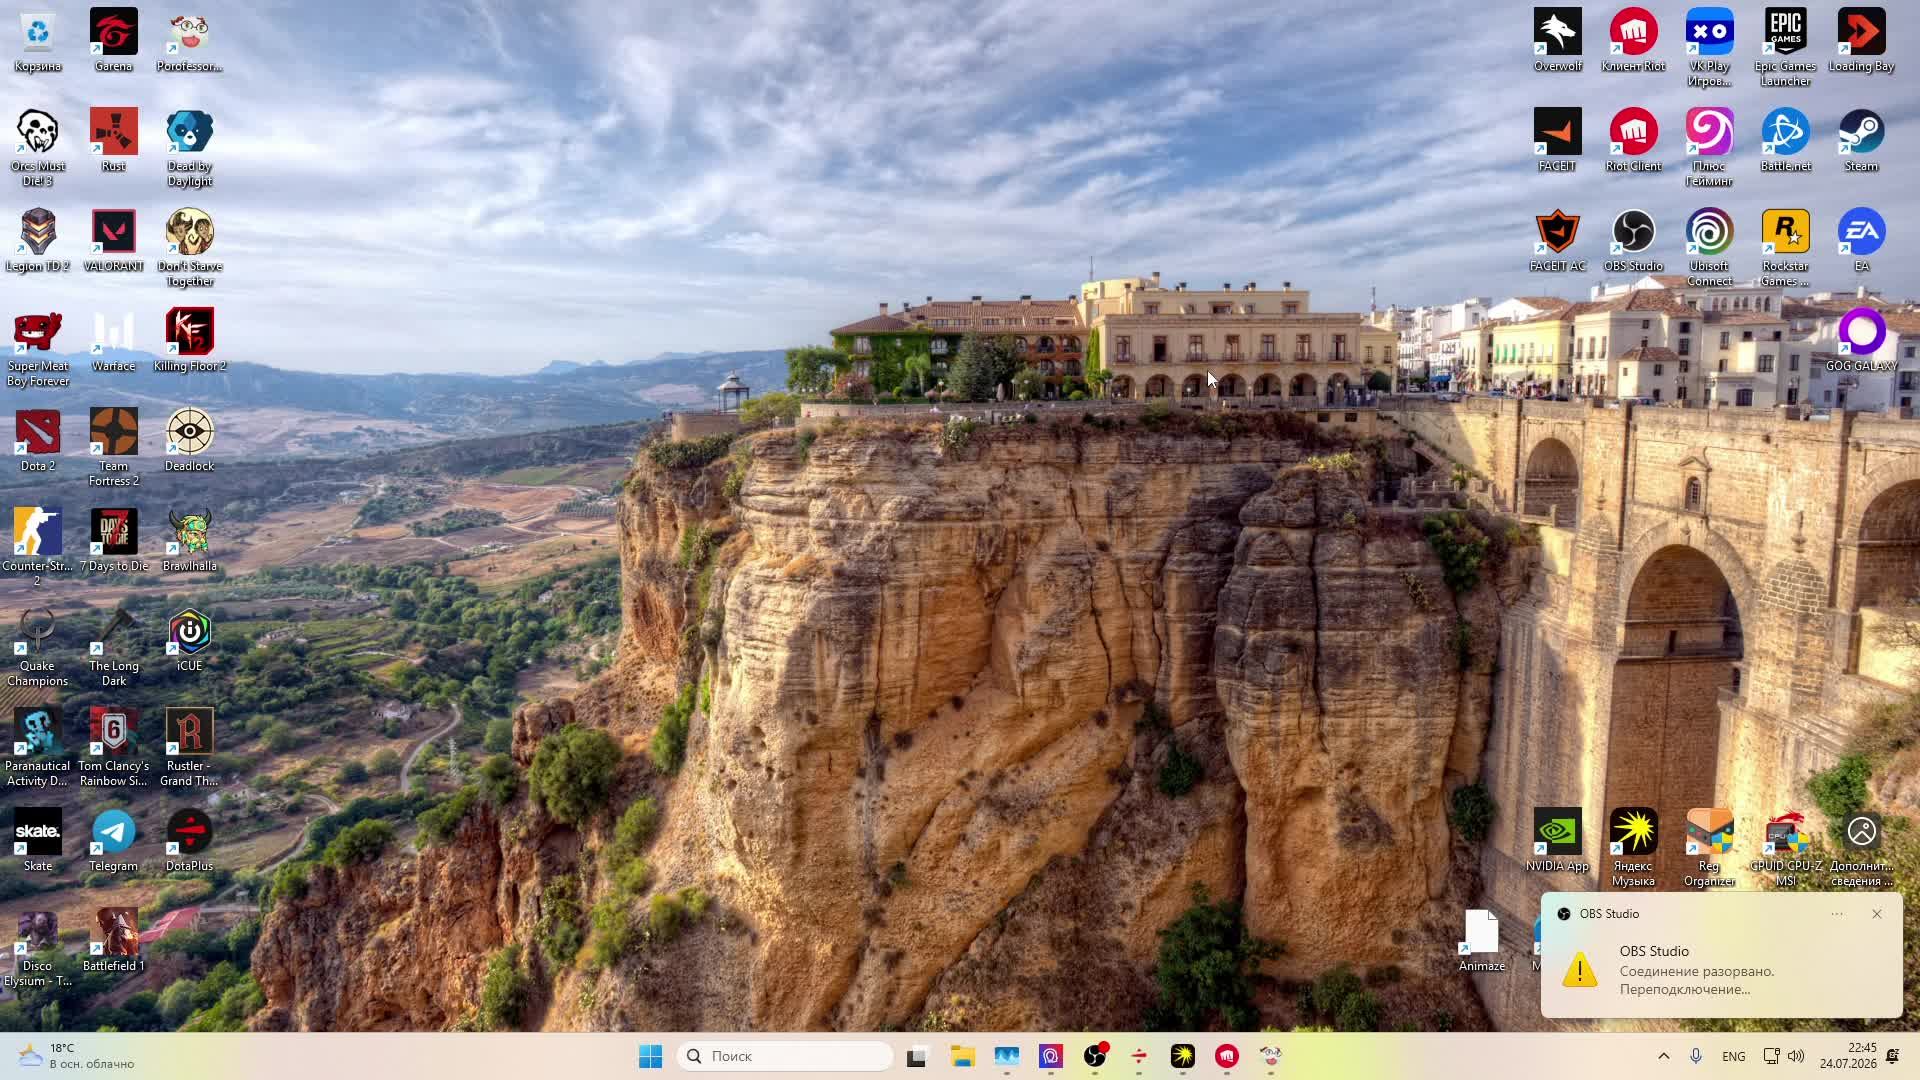The height and width of the screenshot is (1080, 1920).
Task: Select the Steam shortcut
Action: coord(1861,141)
